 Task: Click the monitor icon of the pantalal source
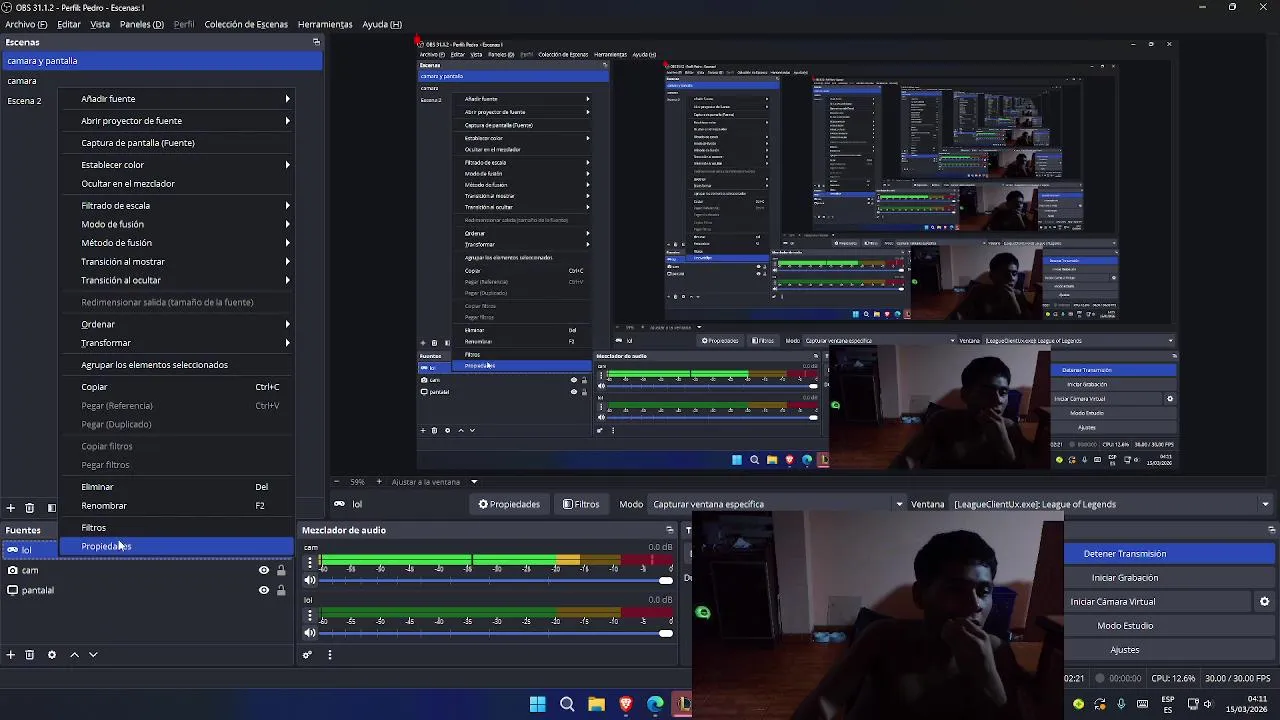12,590
